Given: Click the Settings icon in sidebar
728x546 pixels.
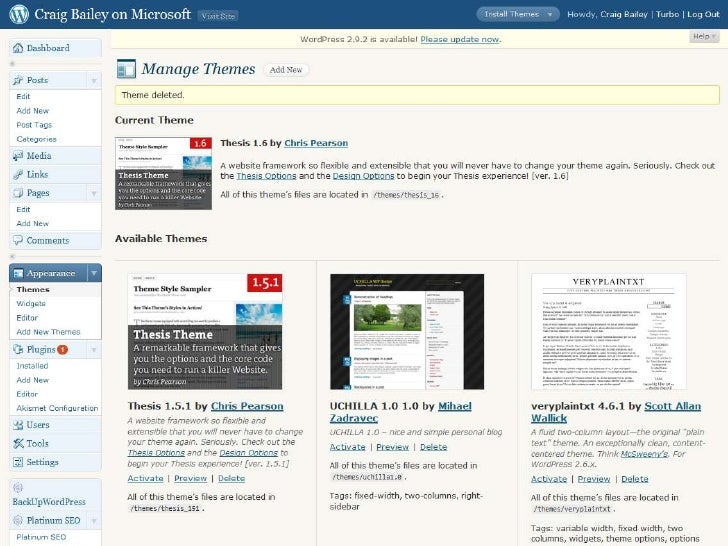Looking at the screenshot, I should tap(18, 462).
